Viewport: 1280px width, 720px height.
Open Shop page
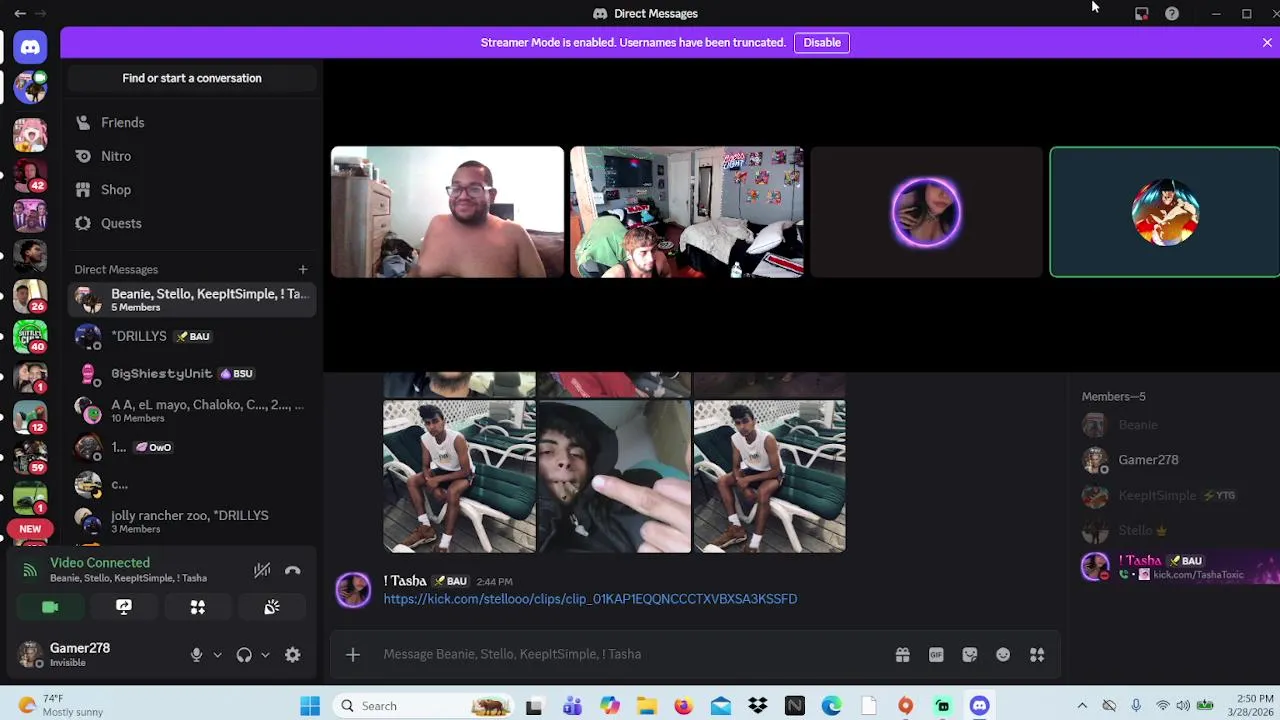pyautogui.click(x=192, y=189)
